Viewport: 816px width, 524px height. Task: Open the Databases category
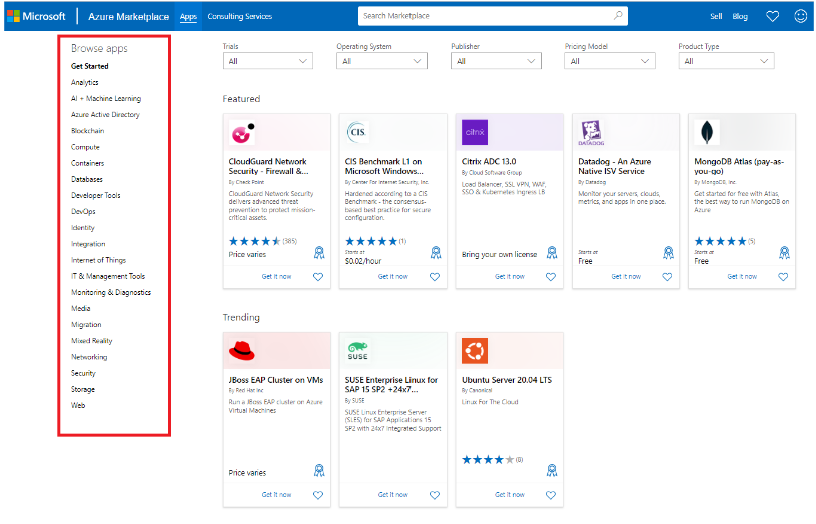pyautogui.click(x=86, y=180)
